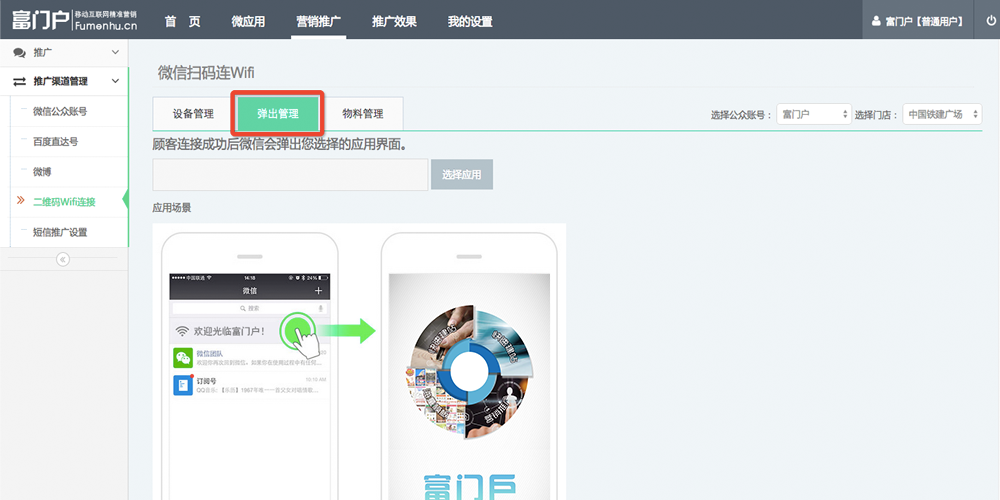This screenshot has height=500, width=1000.
Task: Open 微应用 in top navigation
Action: pyautogui.click(x=248, y=21)
